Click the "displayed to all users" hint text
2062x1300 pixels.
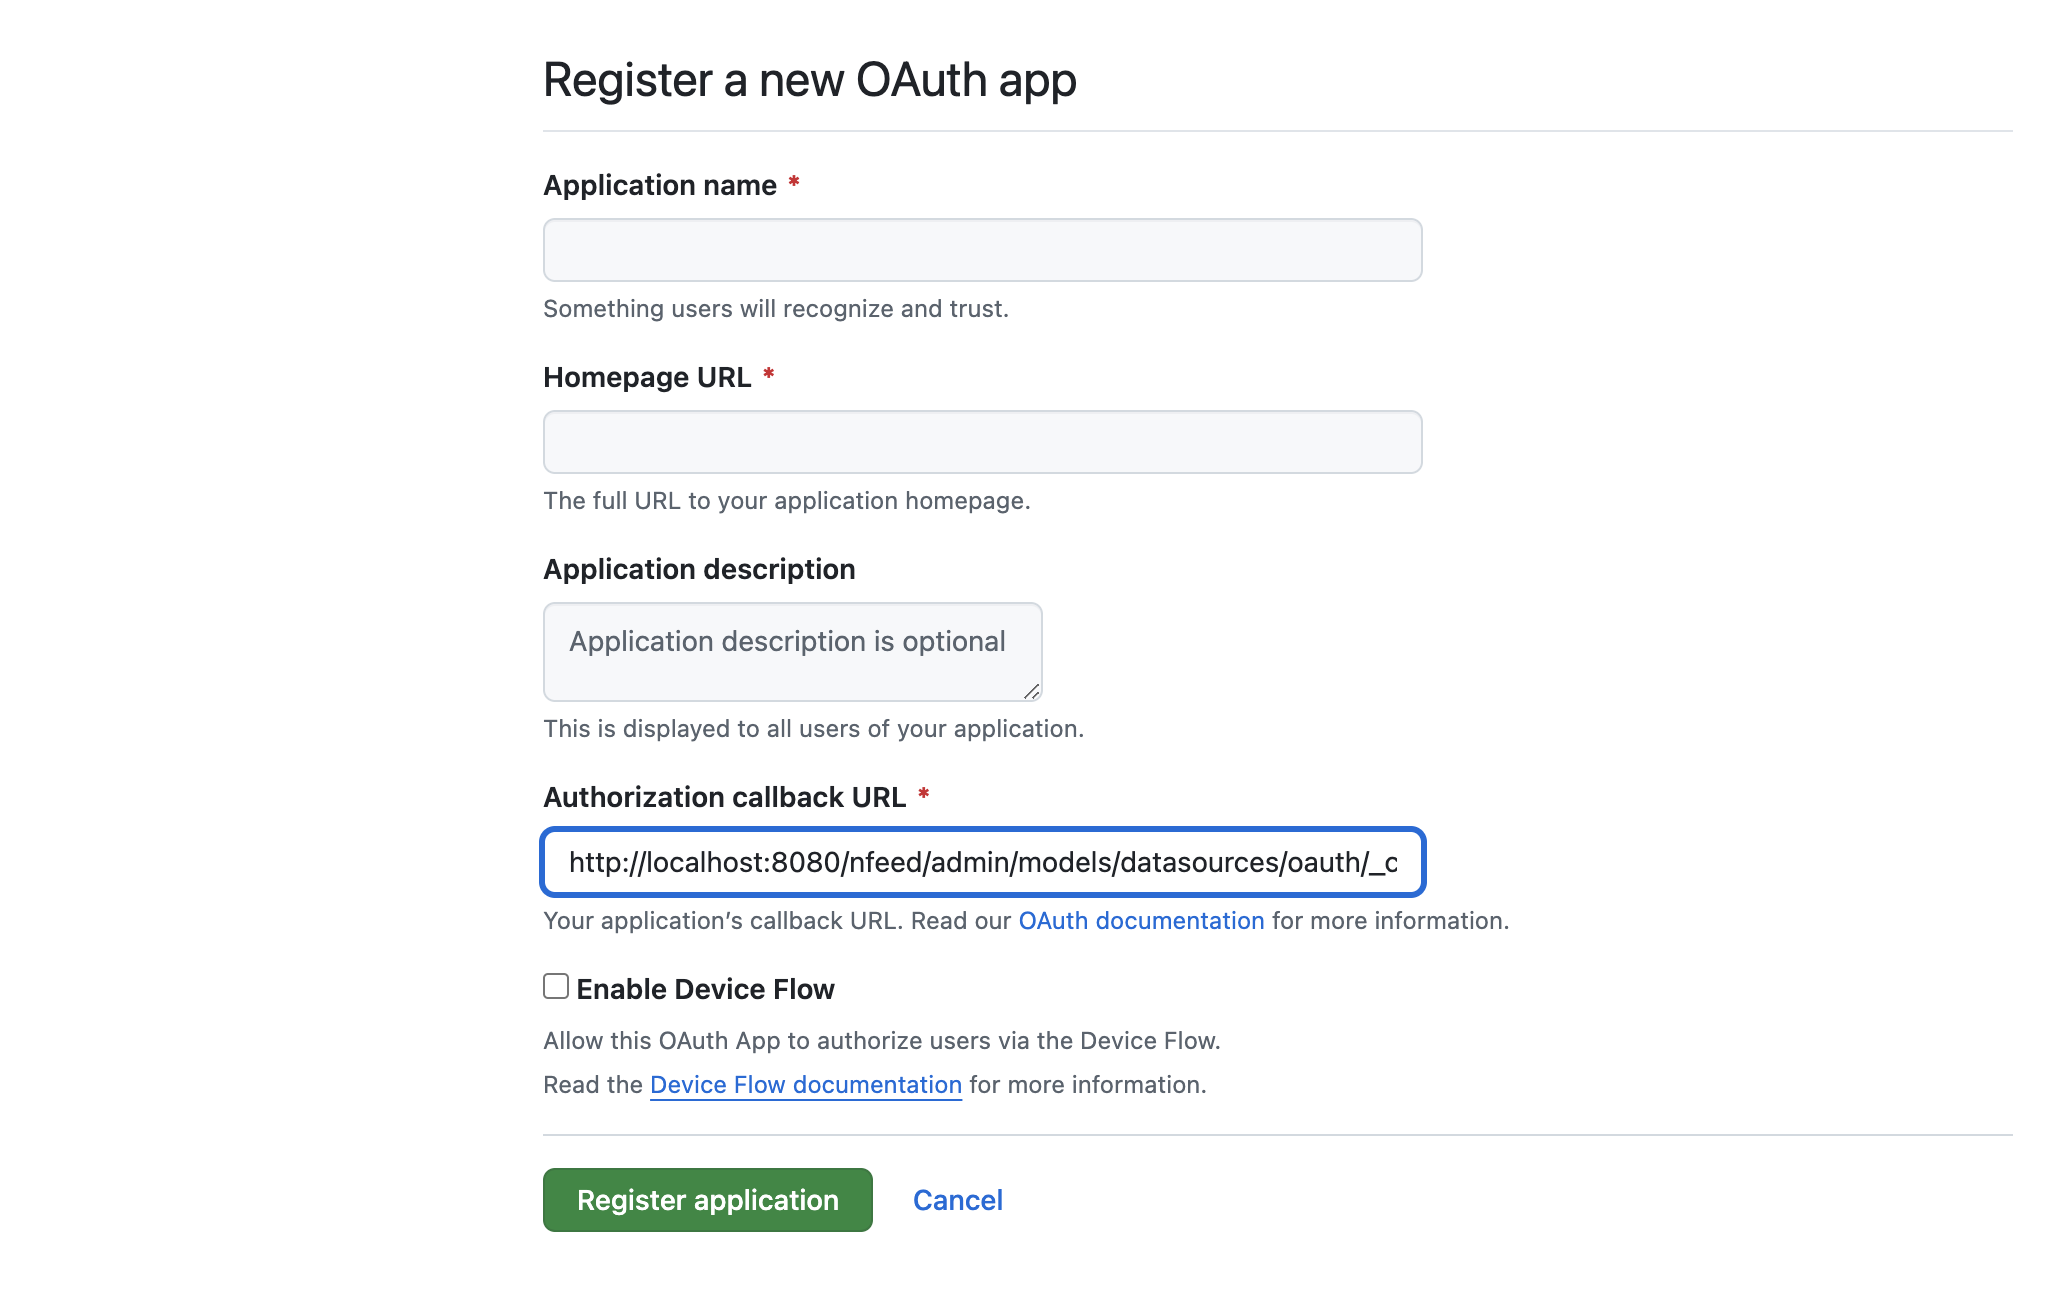coord(813,729)
